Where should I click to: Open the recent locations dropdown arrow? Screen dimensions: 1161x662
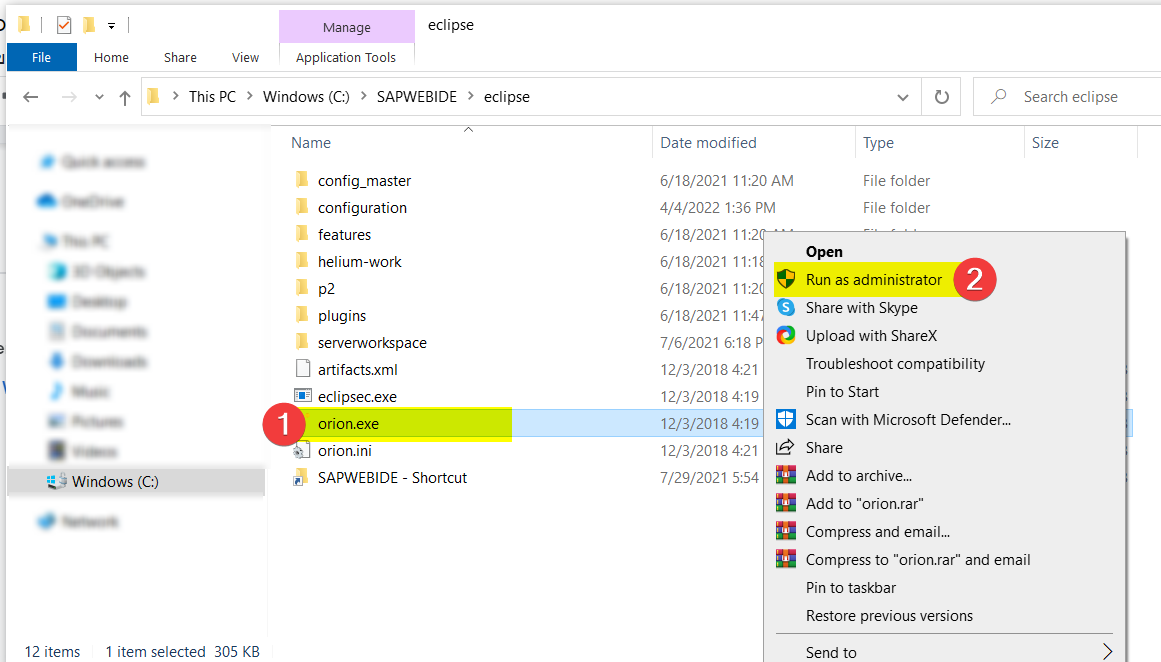click(99, 97)
